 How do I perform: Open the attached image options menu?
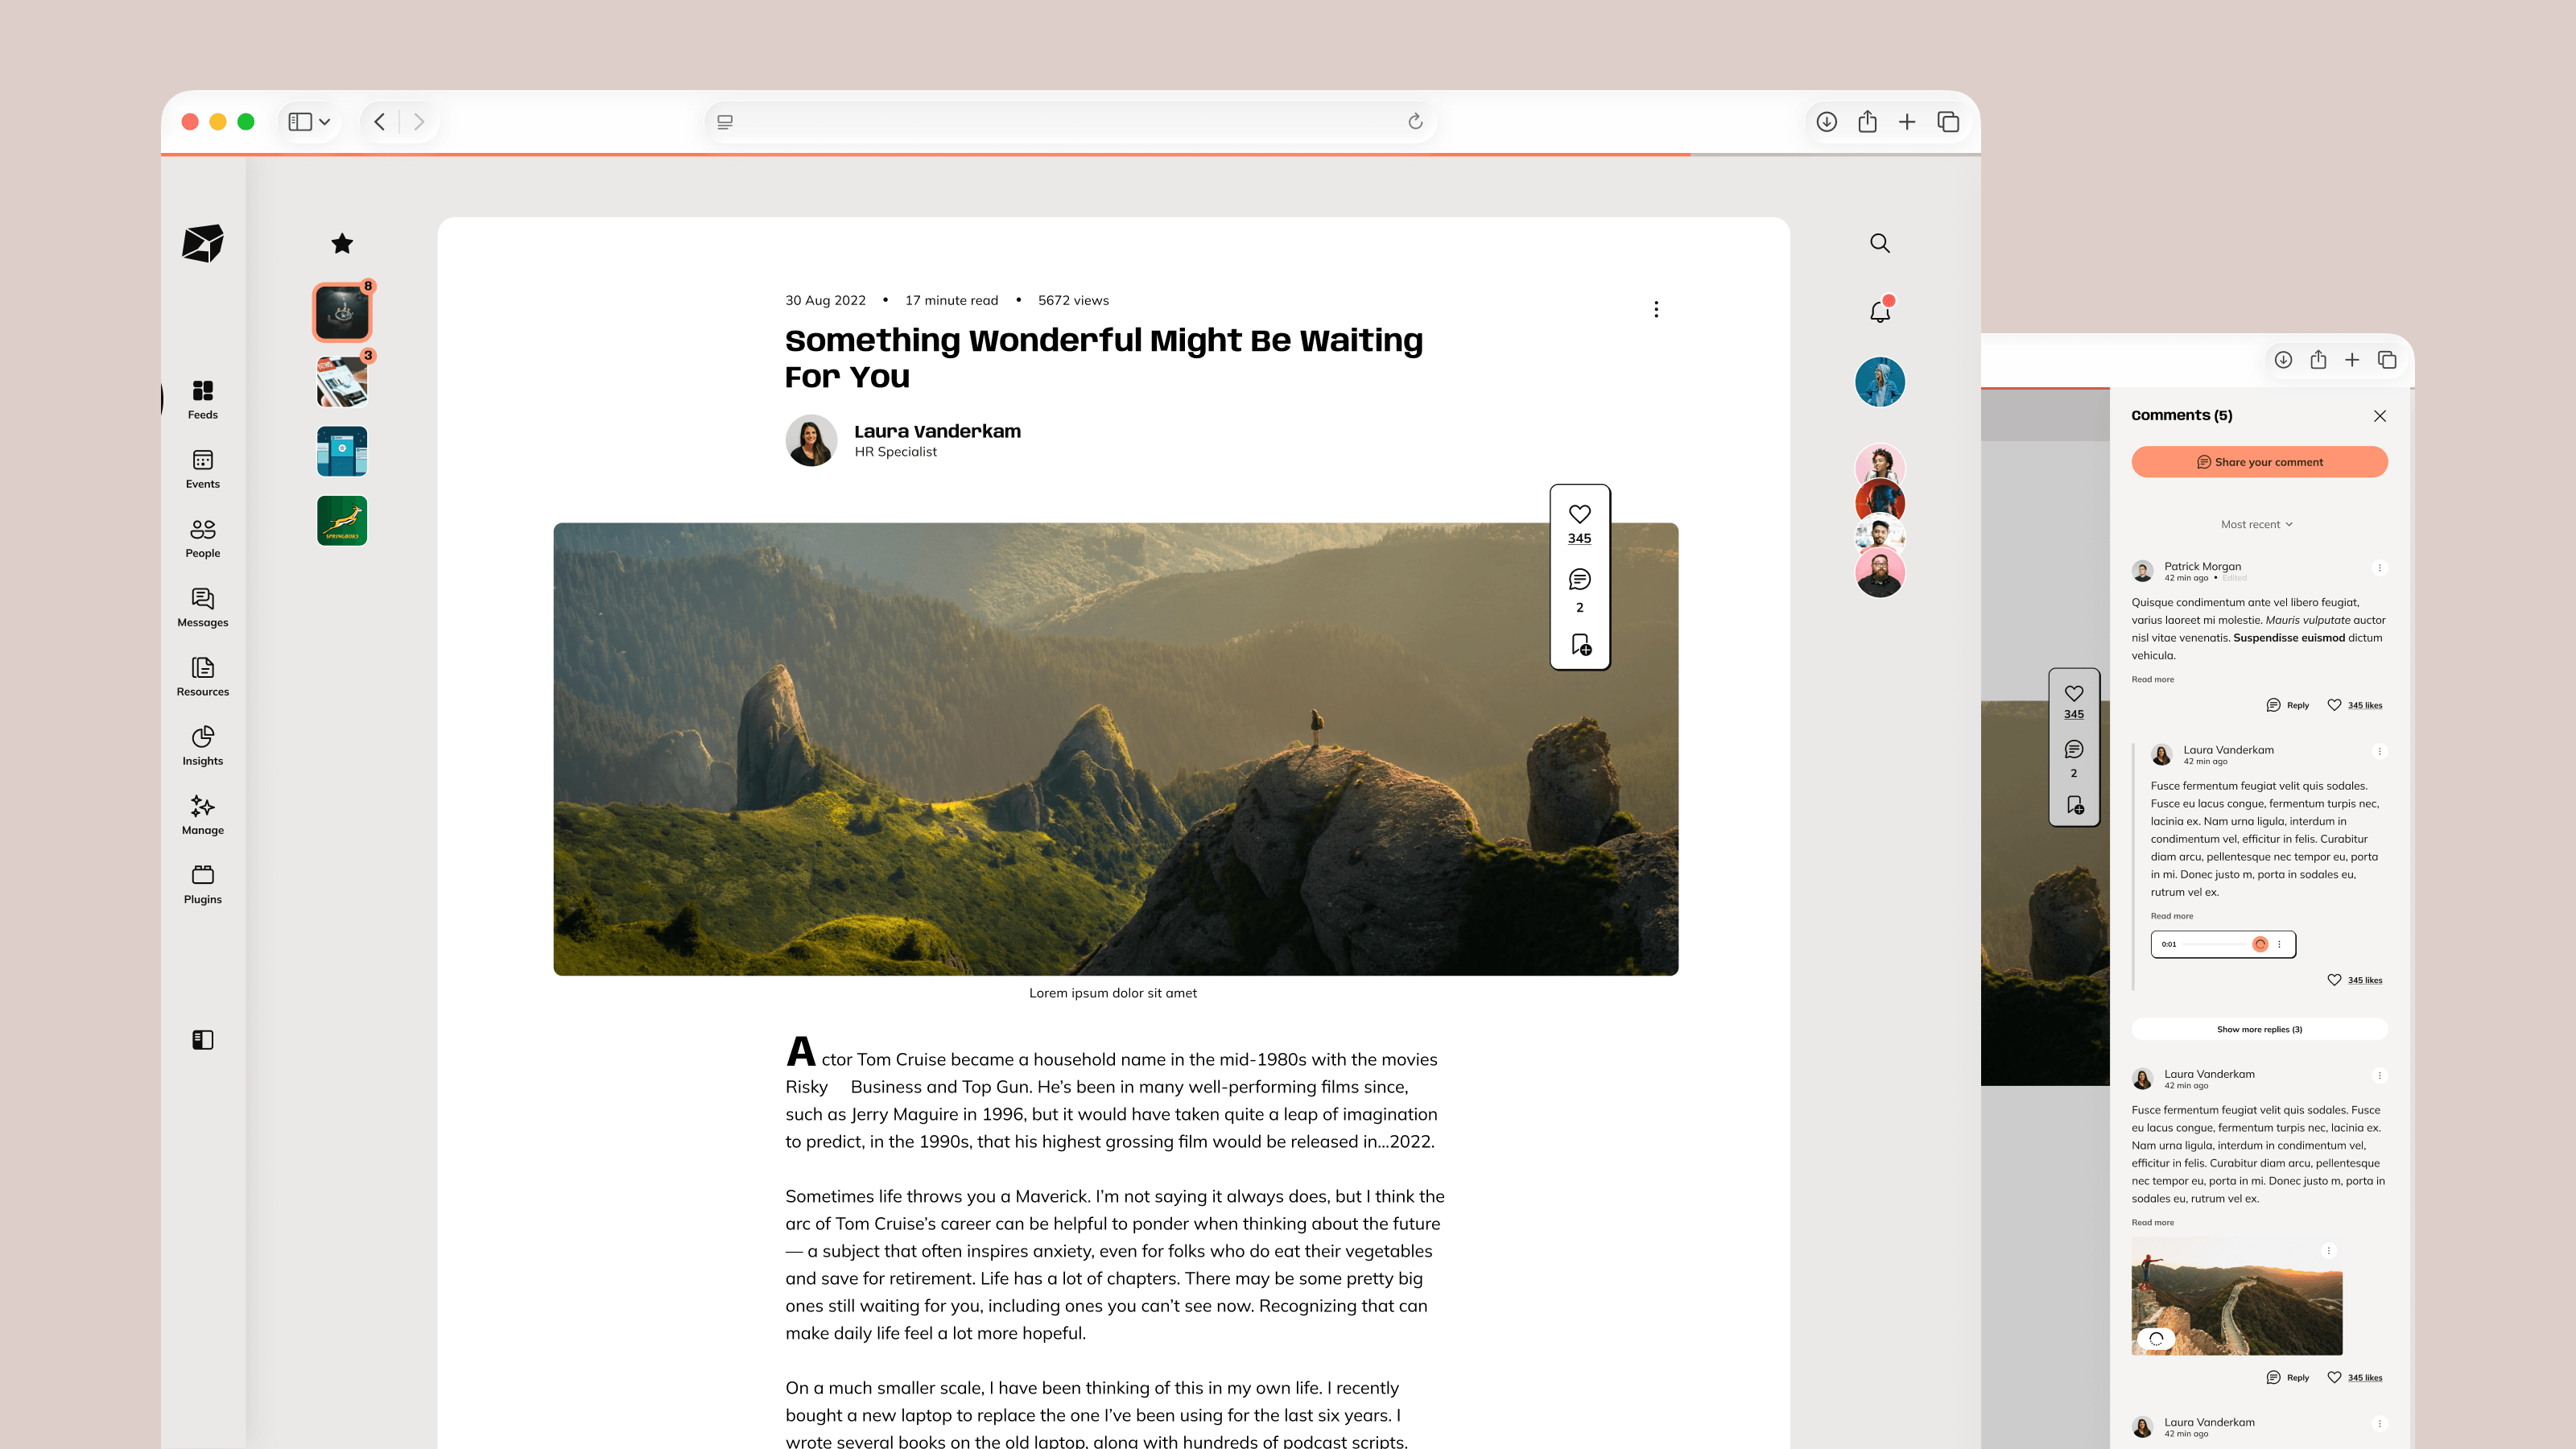(2328, 1251)
